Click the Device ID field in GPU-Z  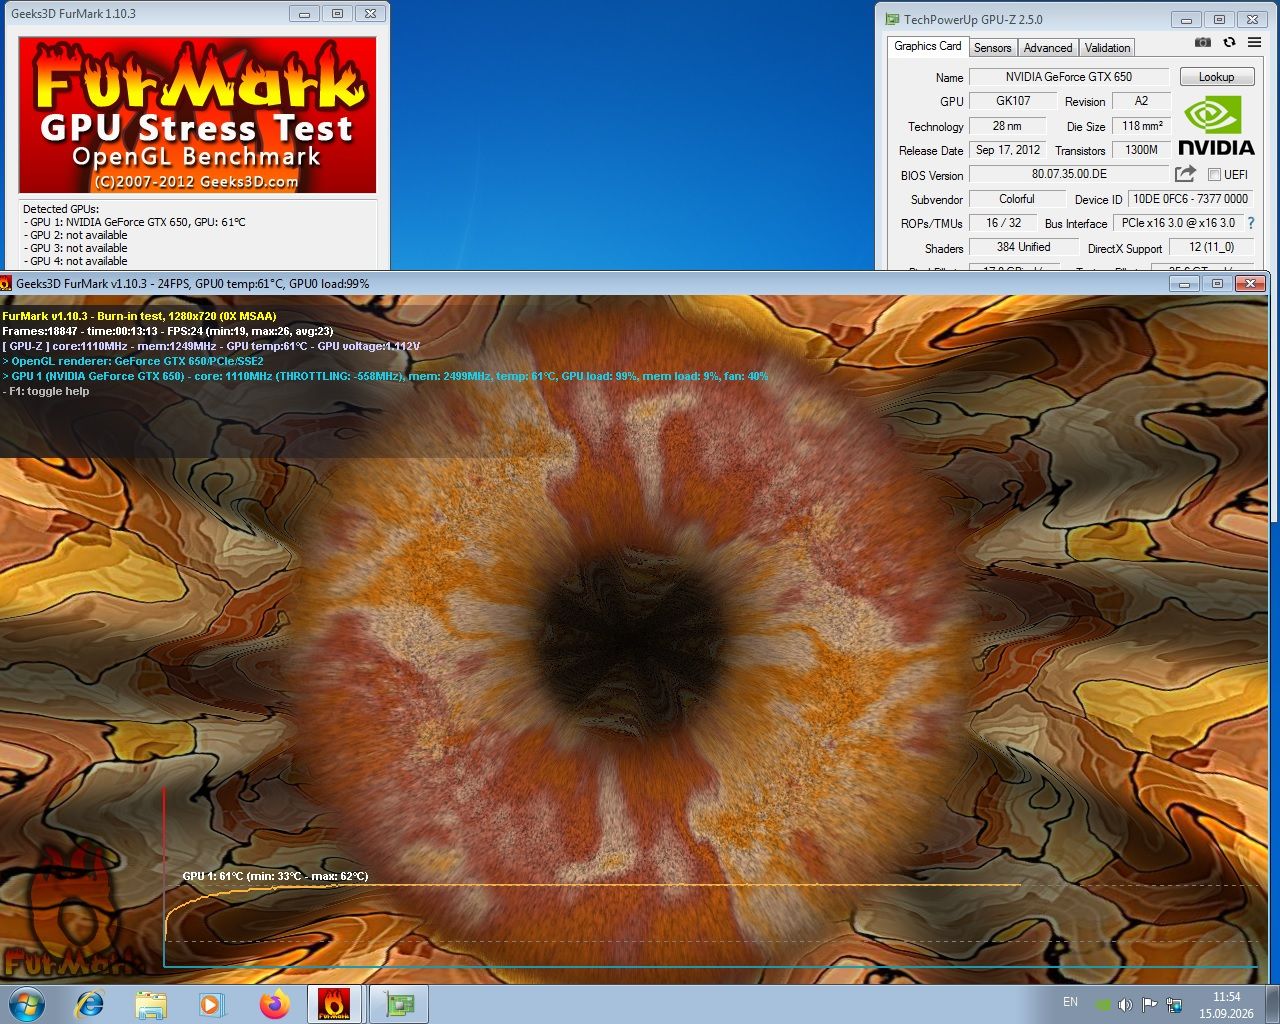tap(1190, 199)
